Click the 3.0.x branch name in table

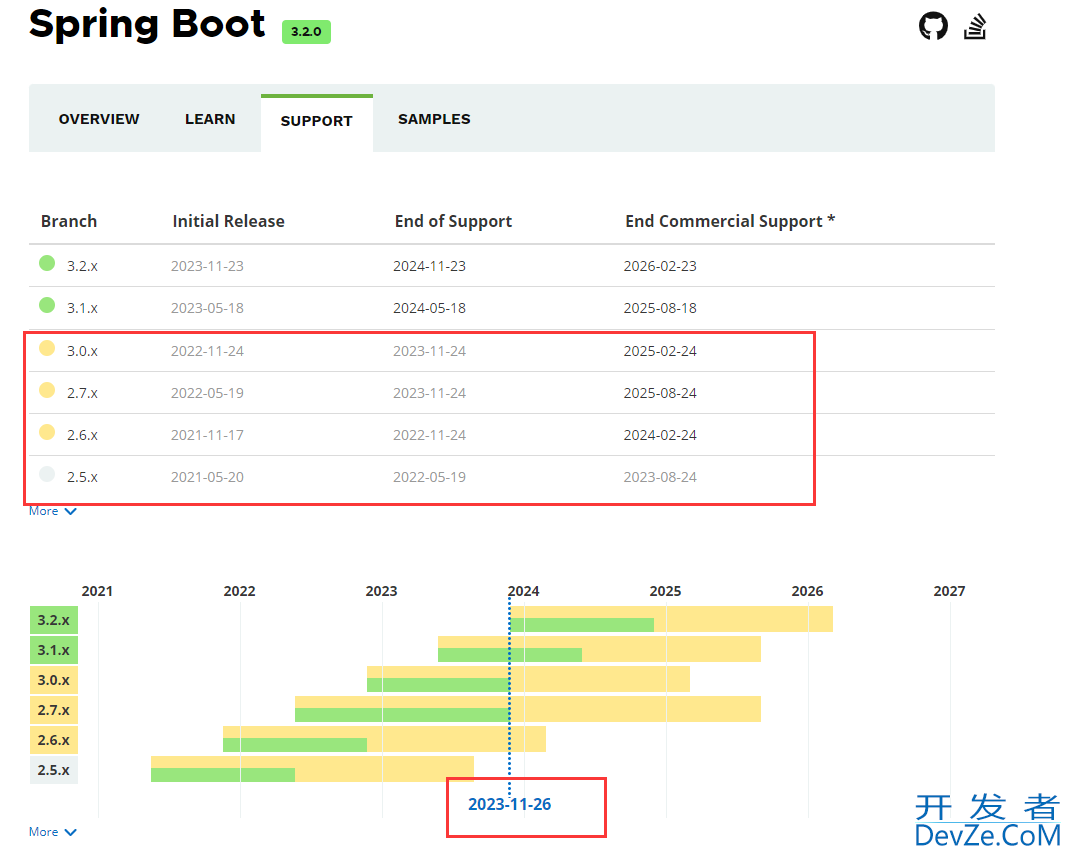pos(82,352)
